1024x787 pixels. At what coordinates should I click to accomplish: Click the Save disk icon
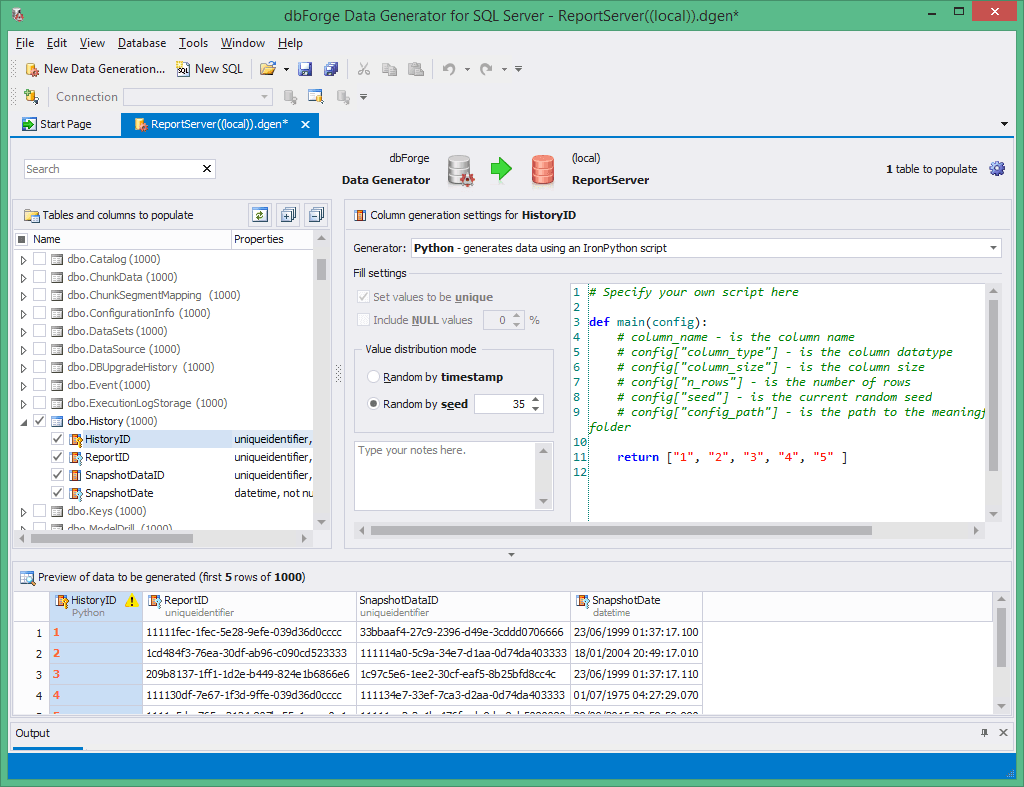[x=305, y=69]
